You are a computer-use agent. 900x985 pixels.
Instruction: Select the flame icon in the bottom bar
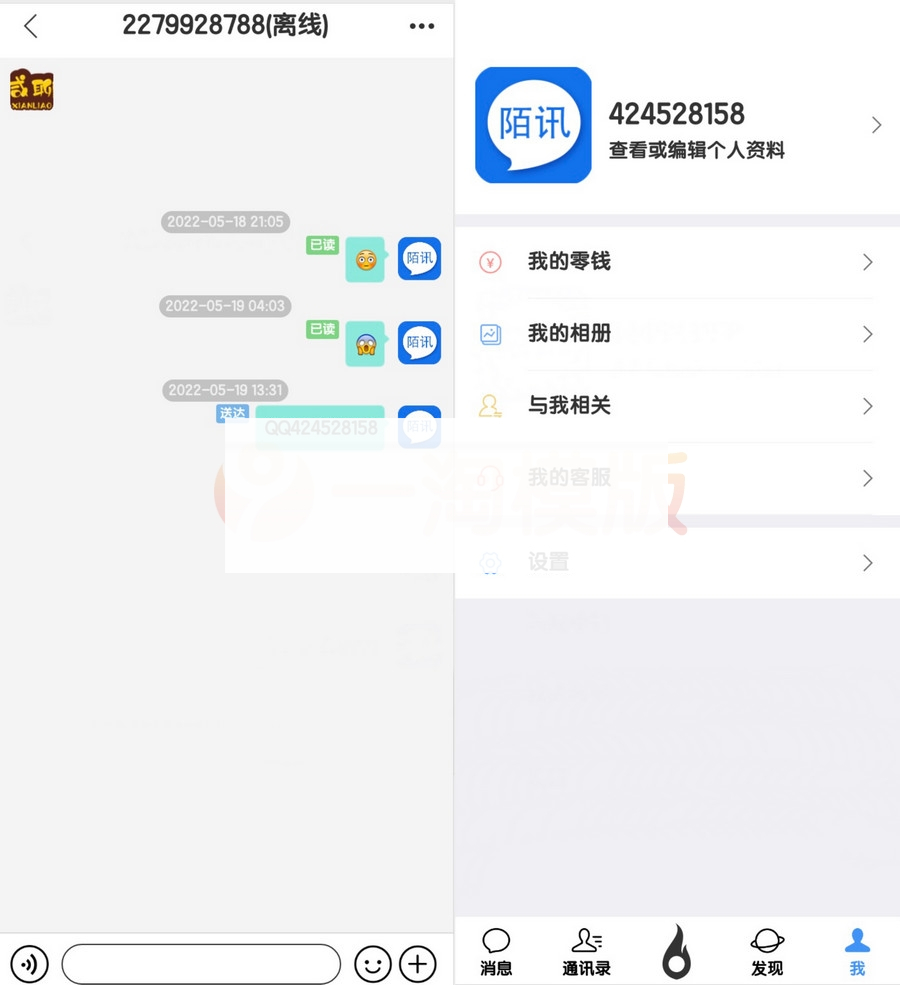[678, 948]
